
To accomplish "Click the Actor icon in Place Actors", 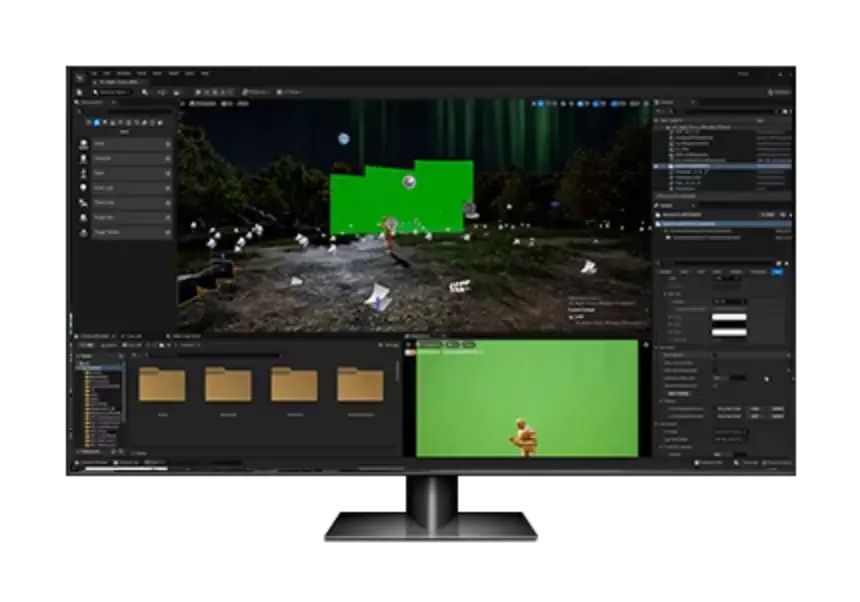I will click(x=85, y=144).
